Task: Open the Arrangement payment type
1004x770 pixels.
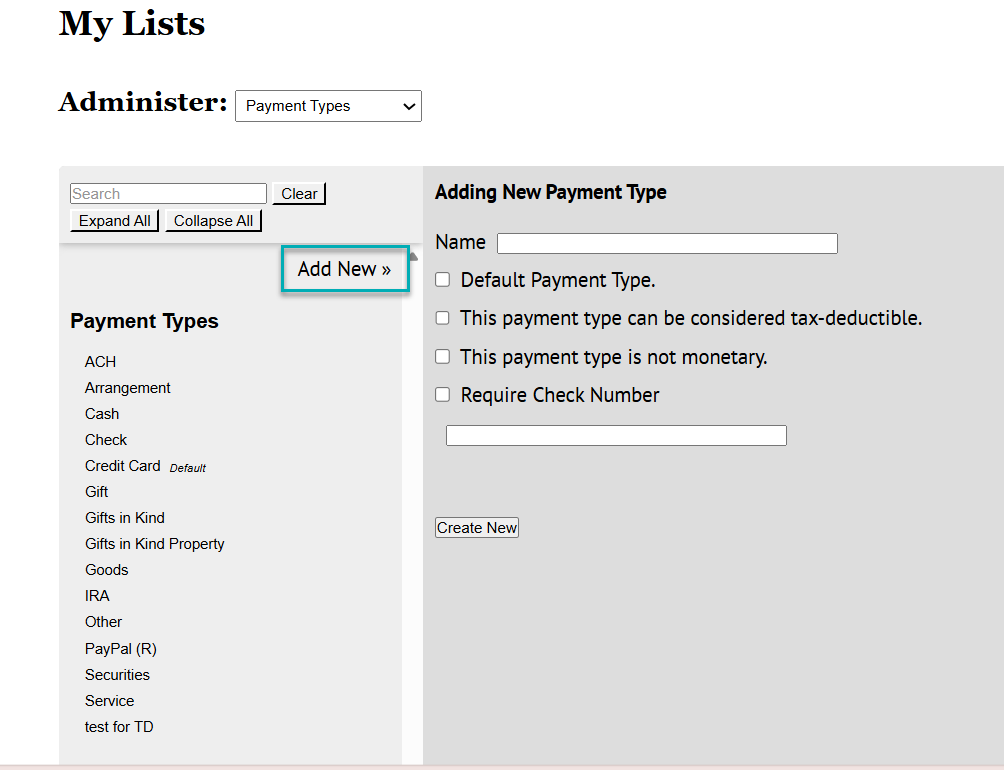Action: click(127, 388)
